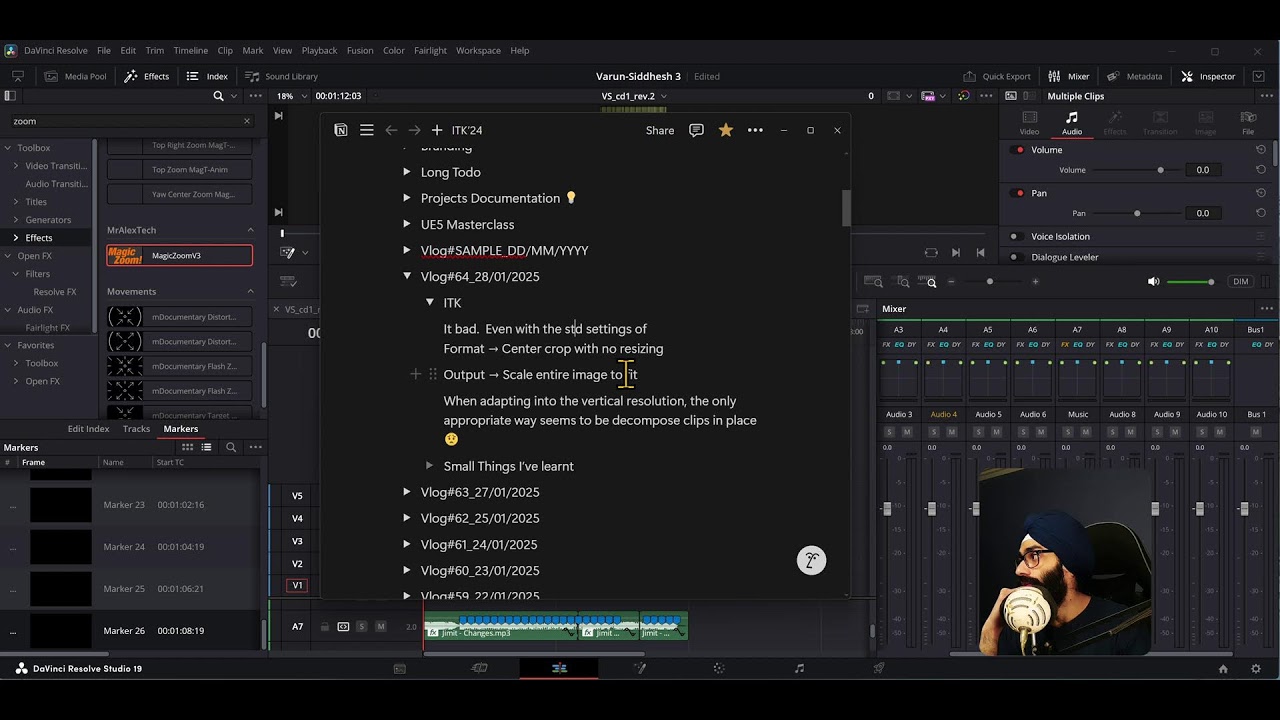1280x720 pixels.
Task: Open the Index panel
Action: [207, 76]
